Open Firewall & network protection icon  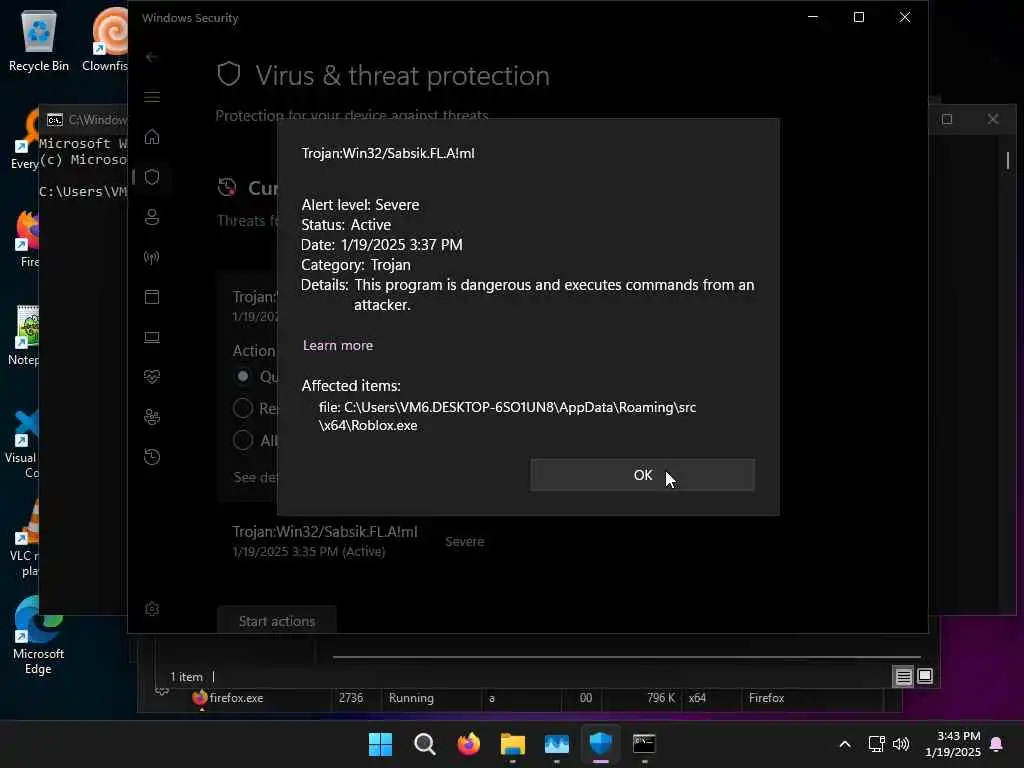click(152, 257)
